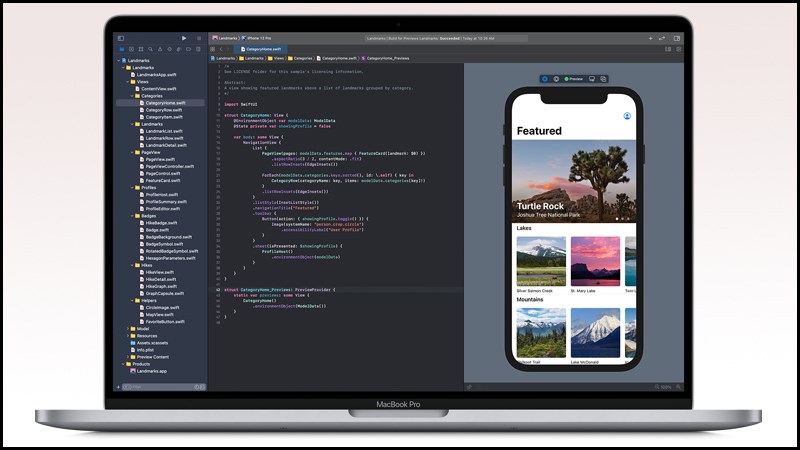
Task: Tap St. Mary Lake thumbnail
Action: (595, 261)
